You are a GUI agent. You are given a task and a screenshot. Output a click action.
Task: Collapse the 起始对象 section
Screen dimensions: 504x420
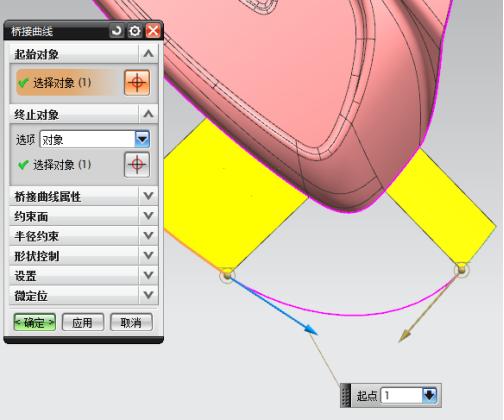coord(148,54)
